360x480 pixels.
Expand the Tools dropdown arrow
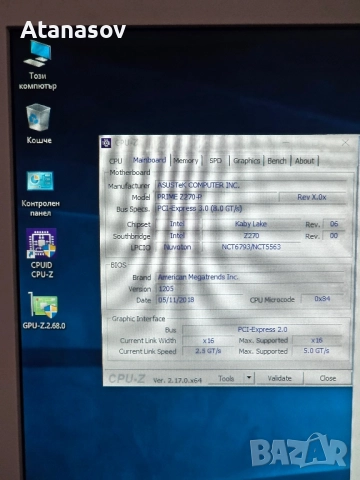click(x=249, y=378)
